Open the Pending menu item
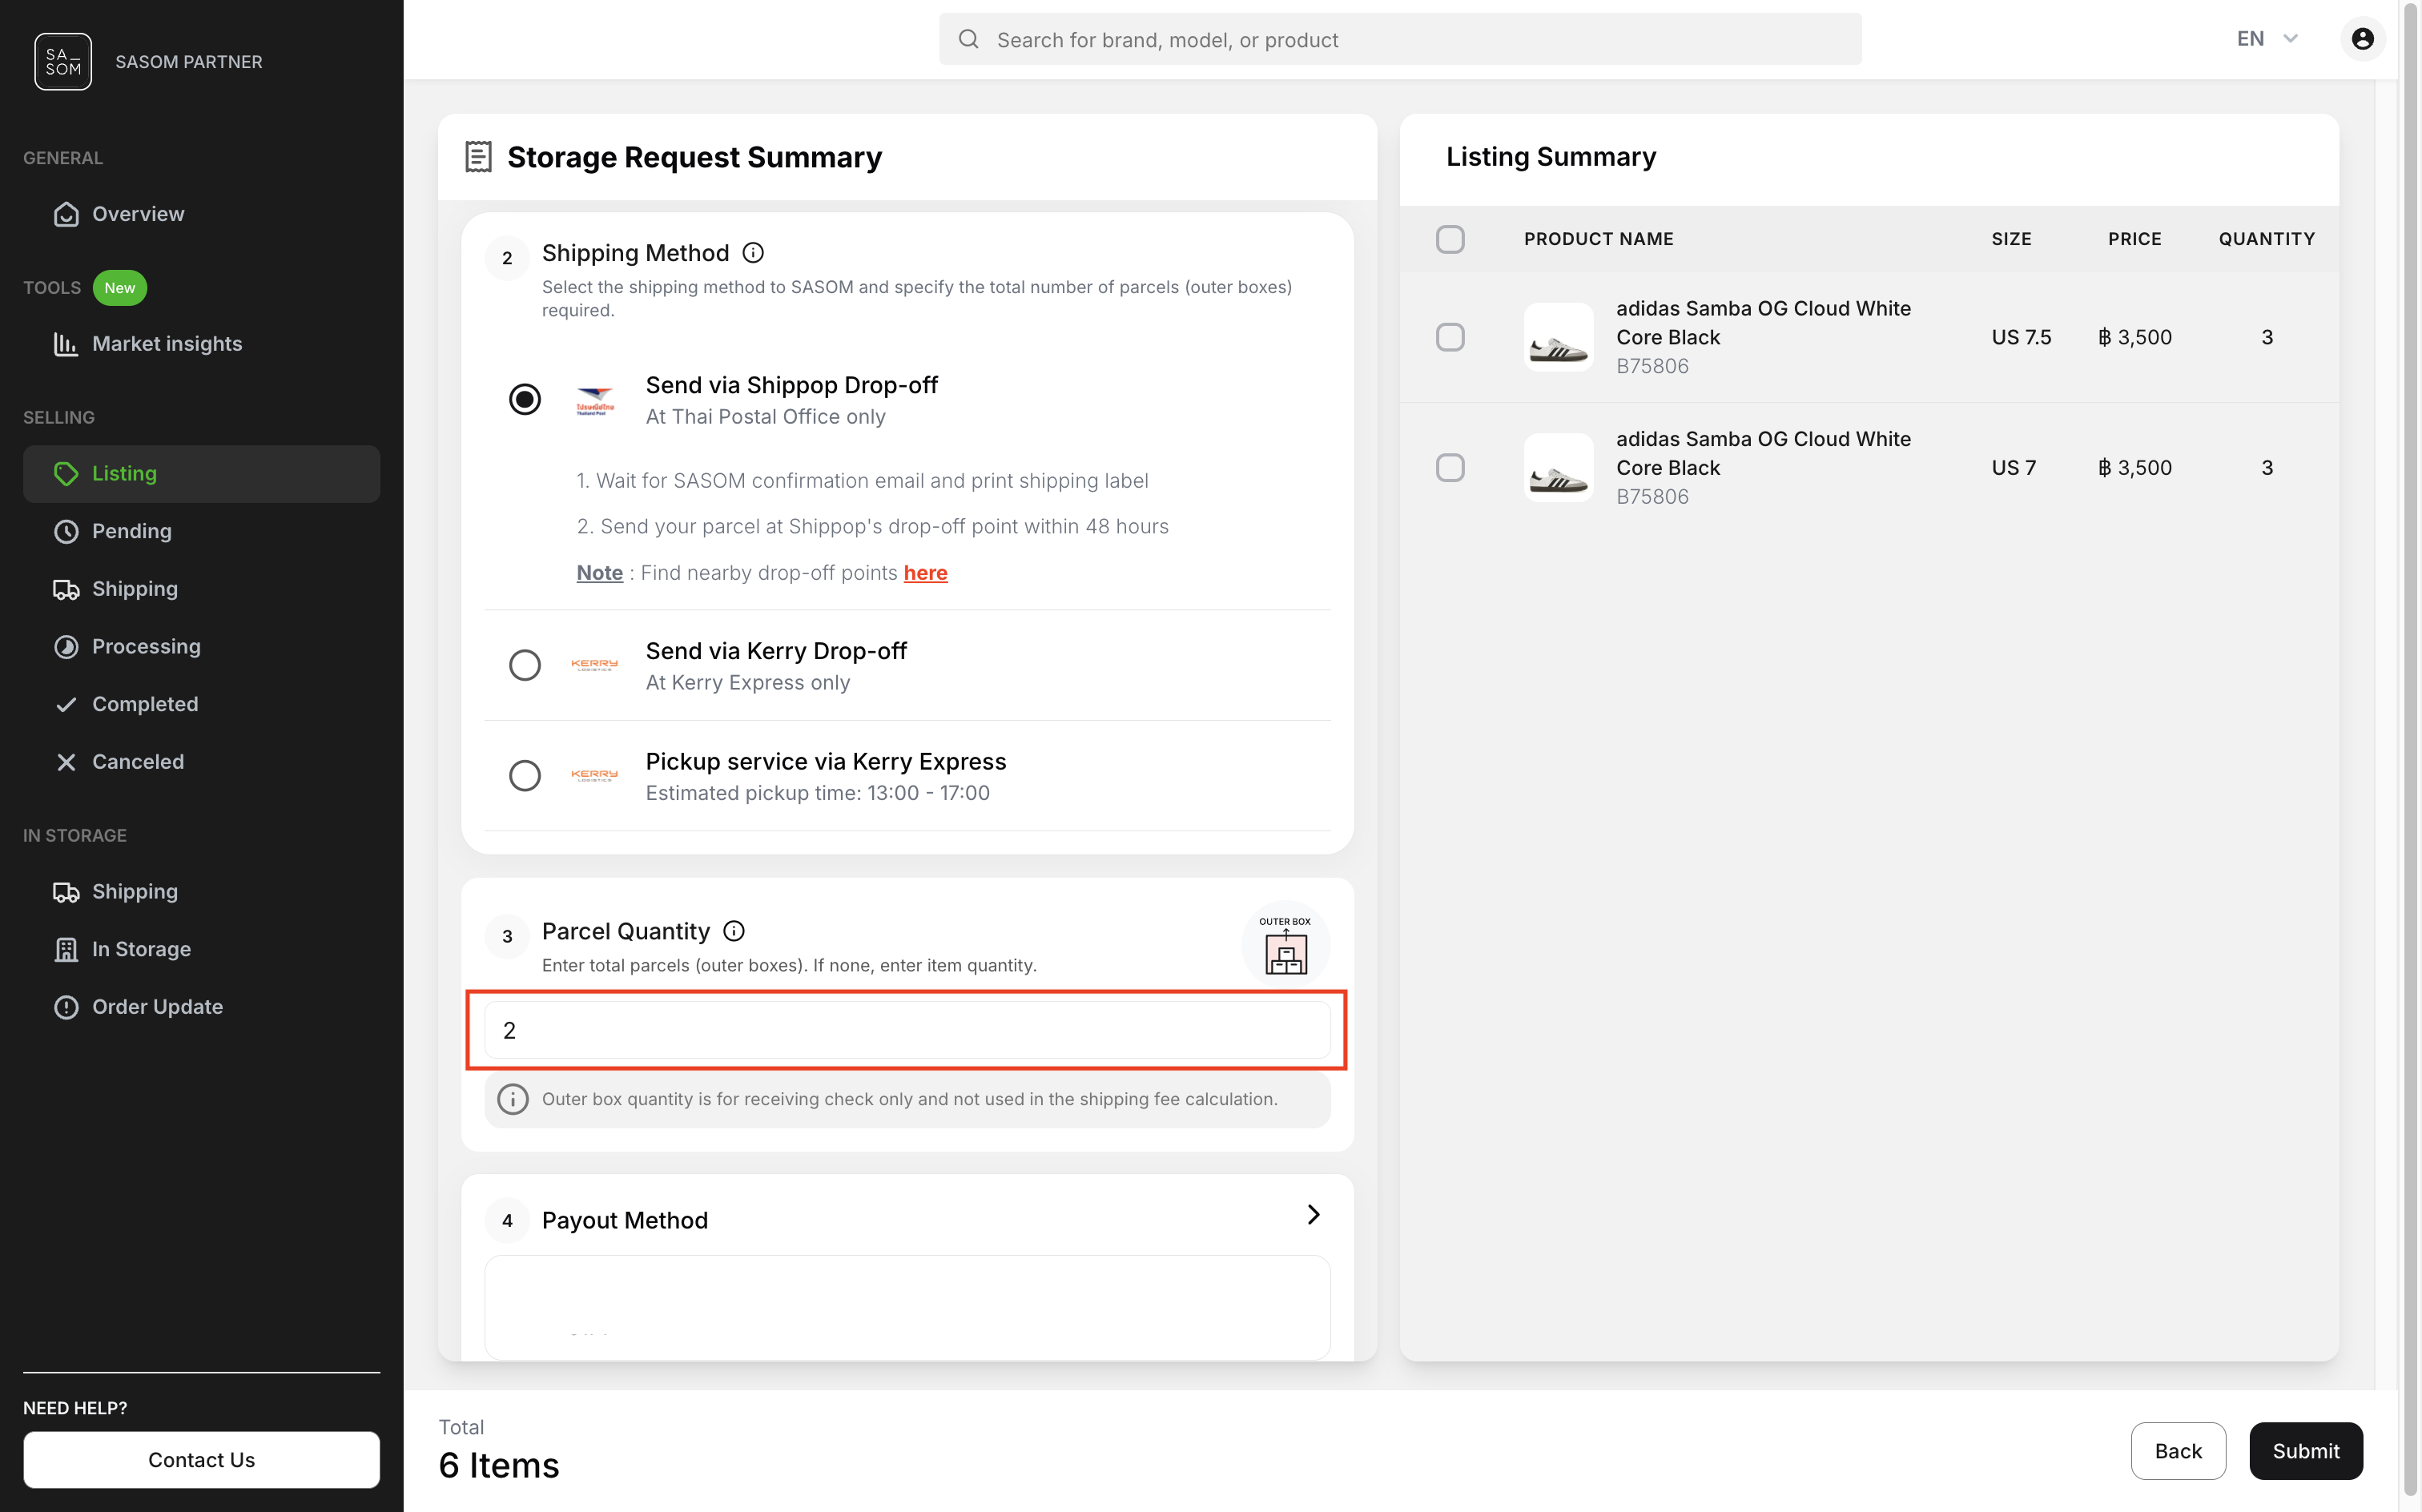The width and height of the screenshot is (2422, 1512). (131, 531)
